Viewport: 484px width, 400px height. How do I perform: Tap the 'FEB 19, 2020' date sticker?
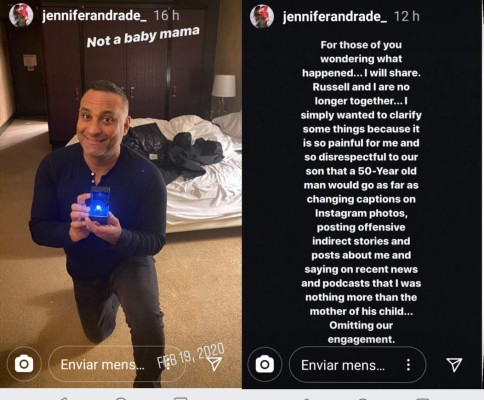191,355
